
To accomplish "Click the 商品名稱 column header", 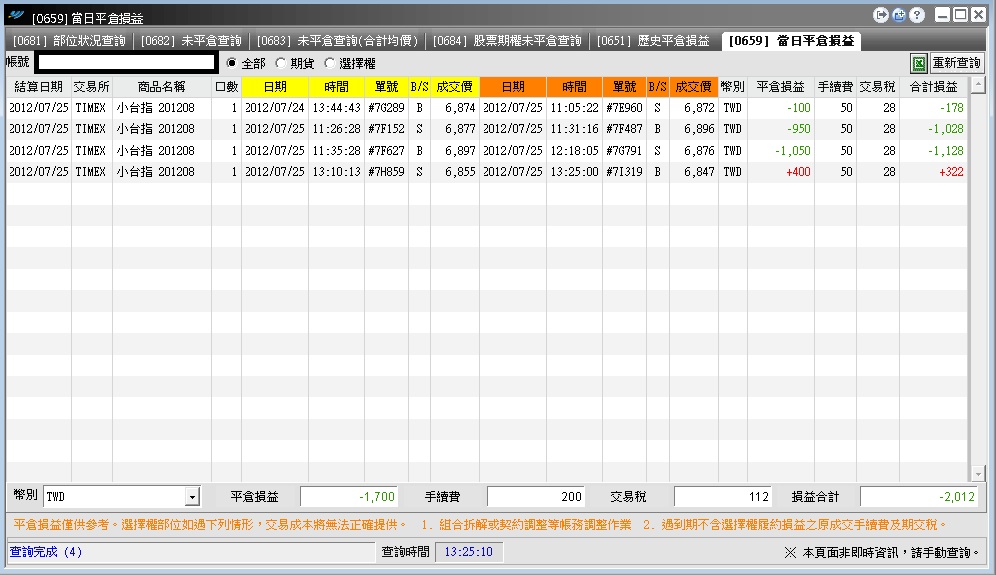I will tap(162, 87).
